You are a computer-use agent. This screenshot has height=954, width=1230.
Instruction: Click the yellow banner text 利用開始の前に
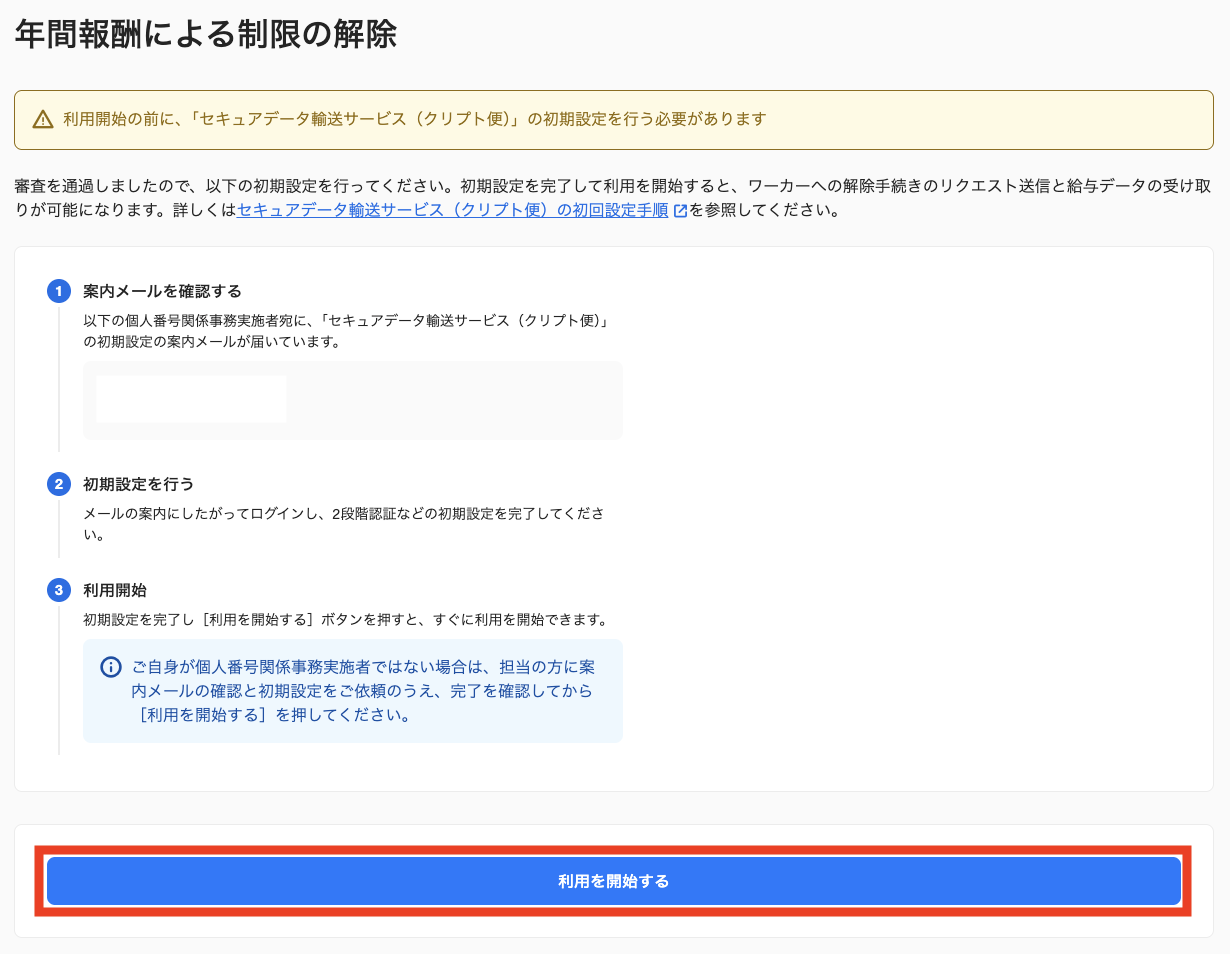(x=414, y=119)
